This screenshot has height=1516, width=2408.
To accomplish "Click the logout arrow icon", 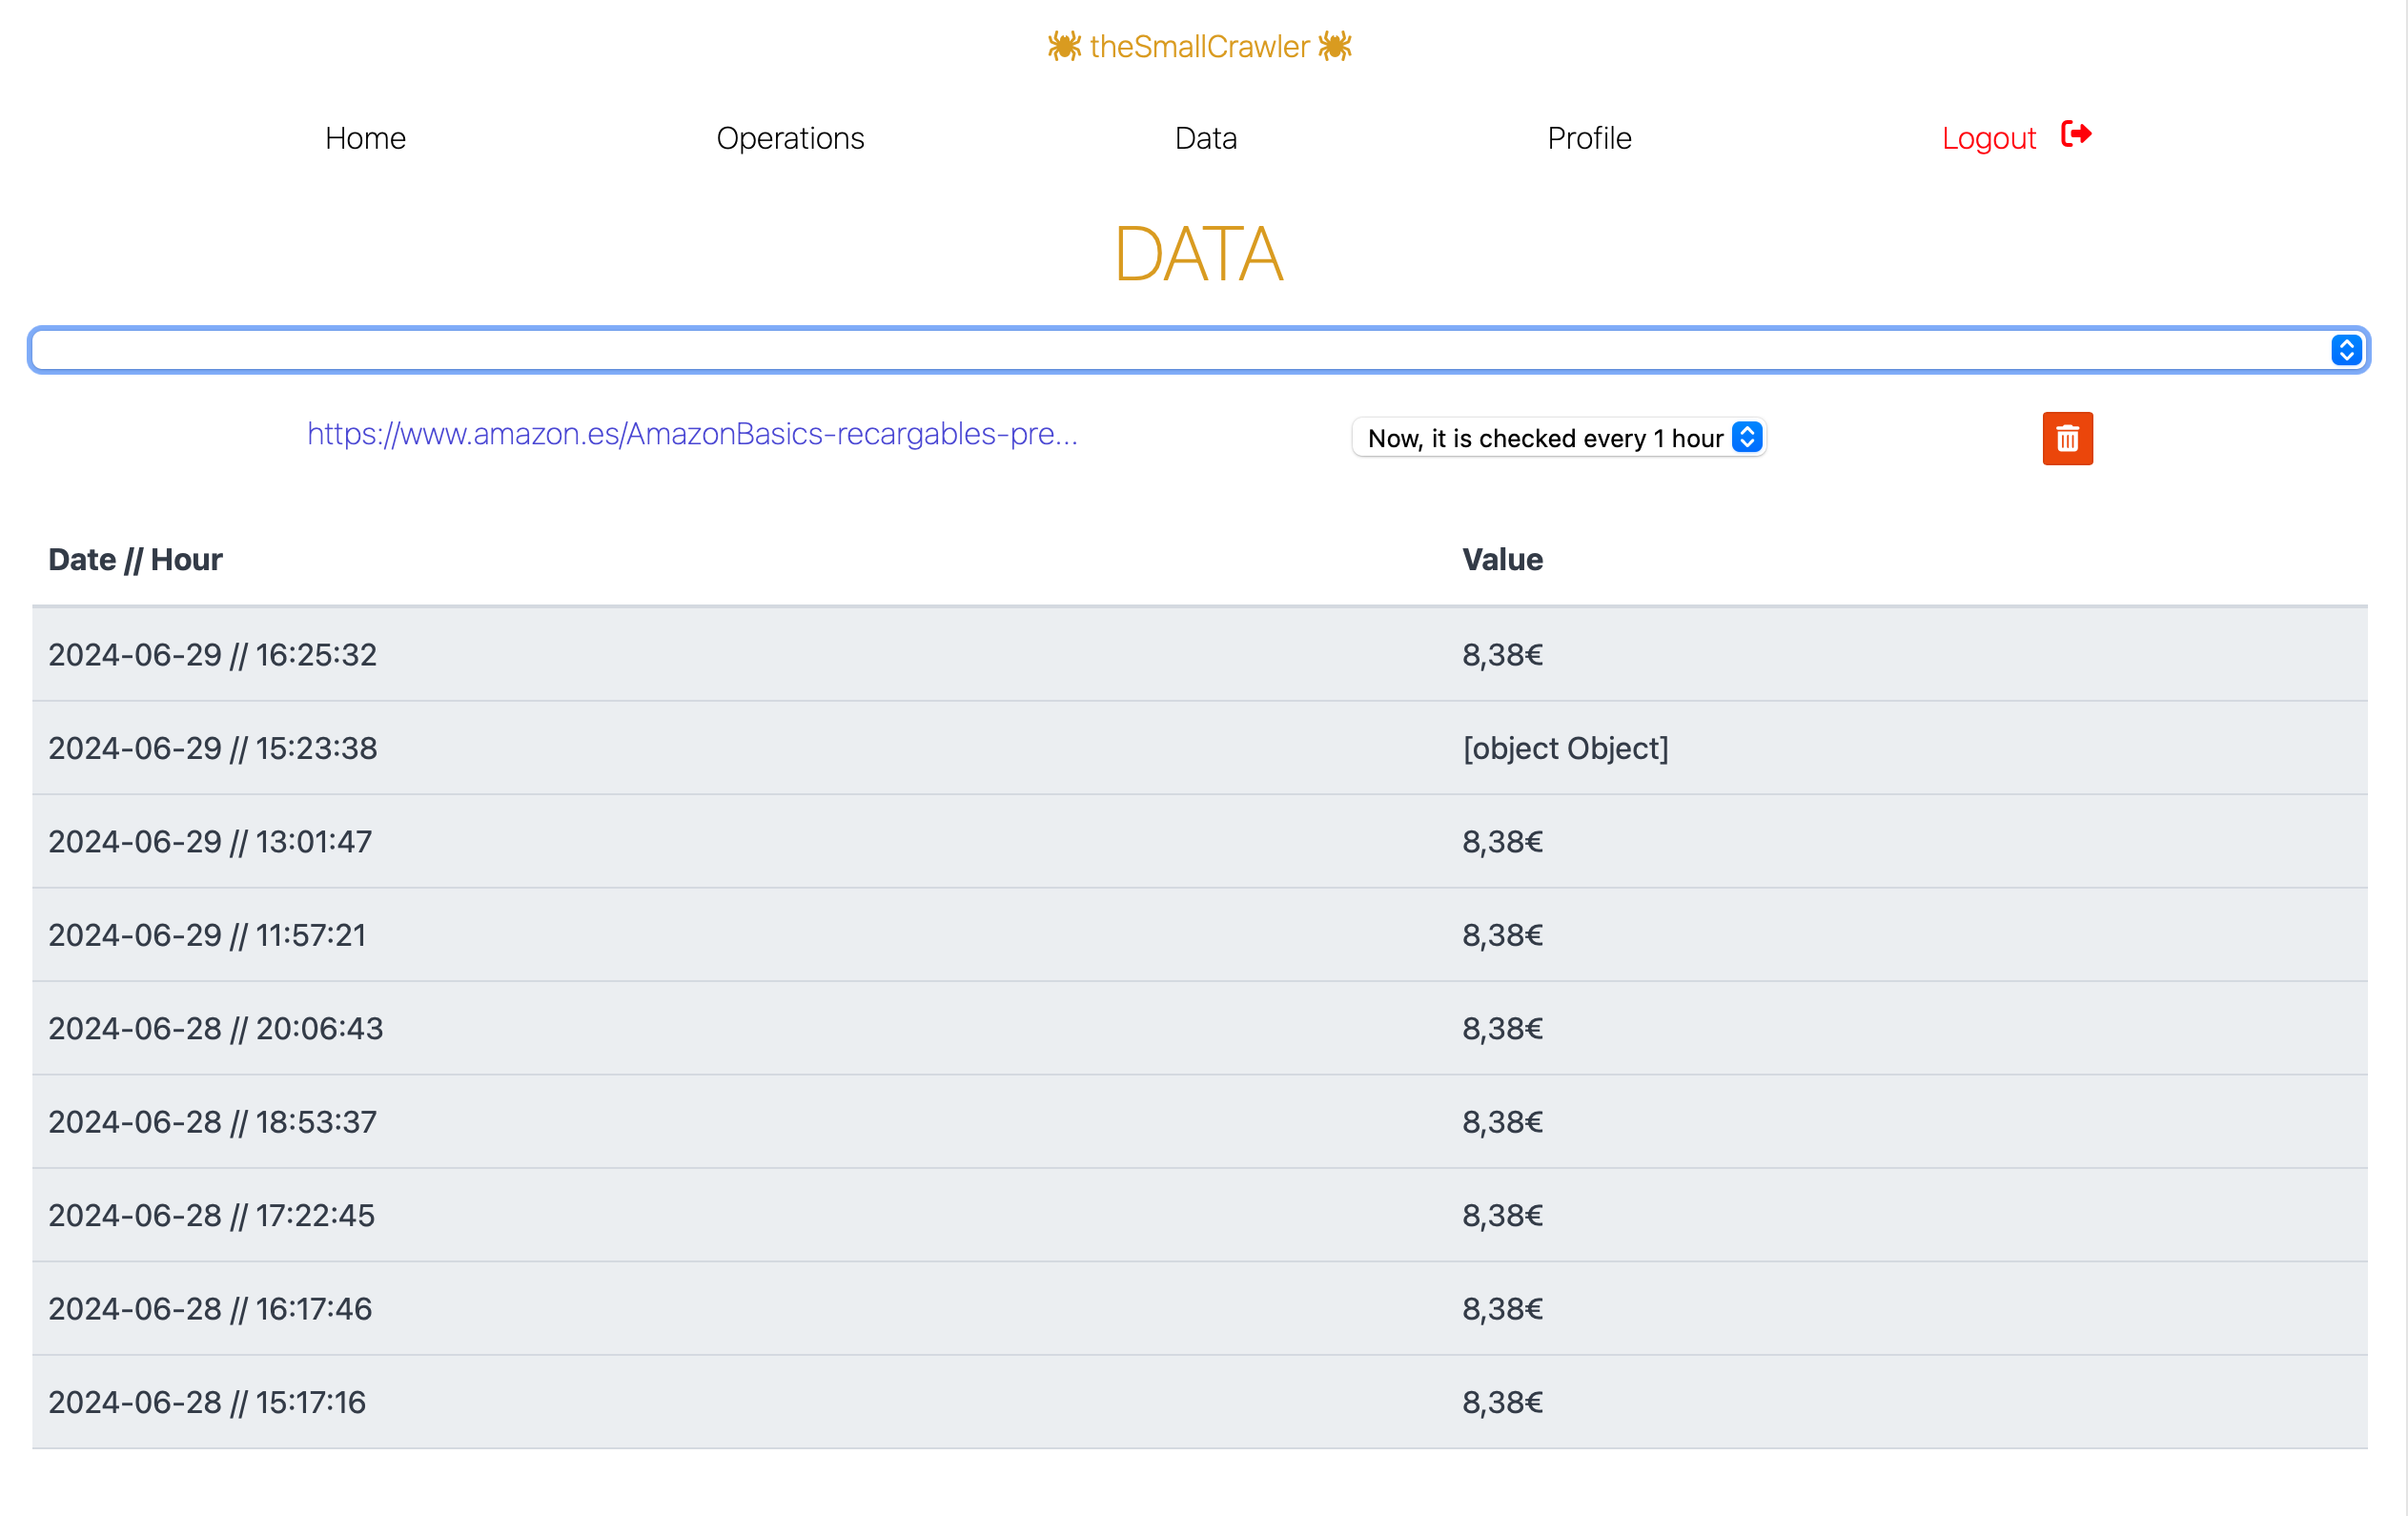I will 2076,134.
